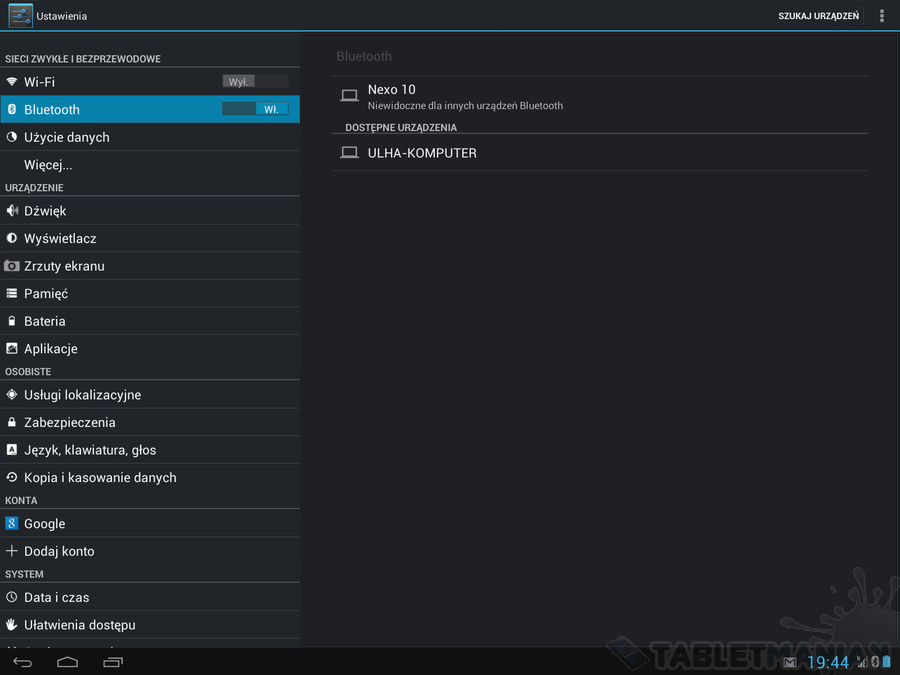
Task: Click the Data i czas clock icon
Action: [x=11, y=597]
